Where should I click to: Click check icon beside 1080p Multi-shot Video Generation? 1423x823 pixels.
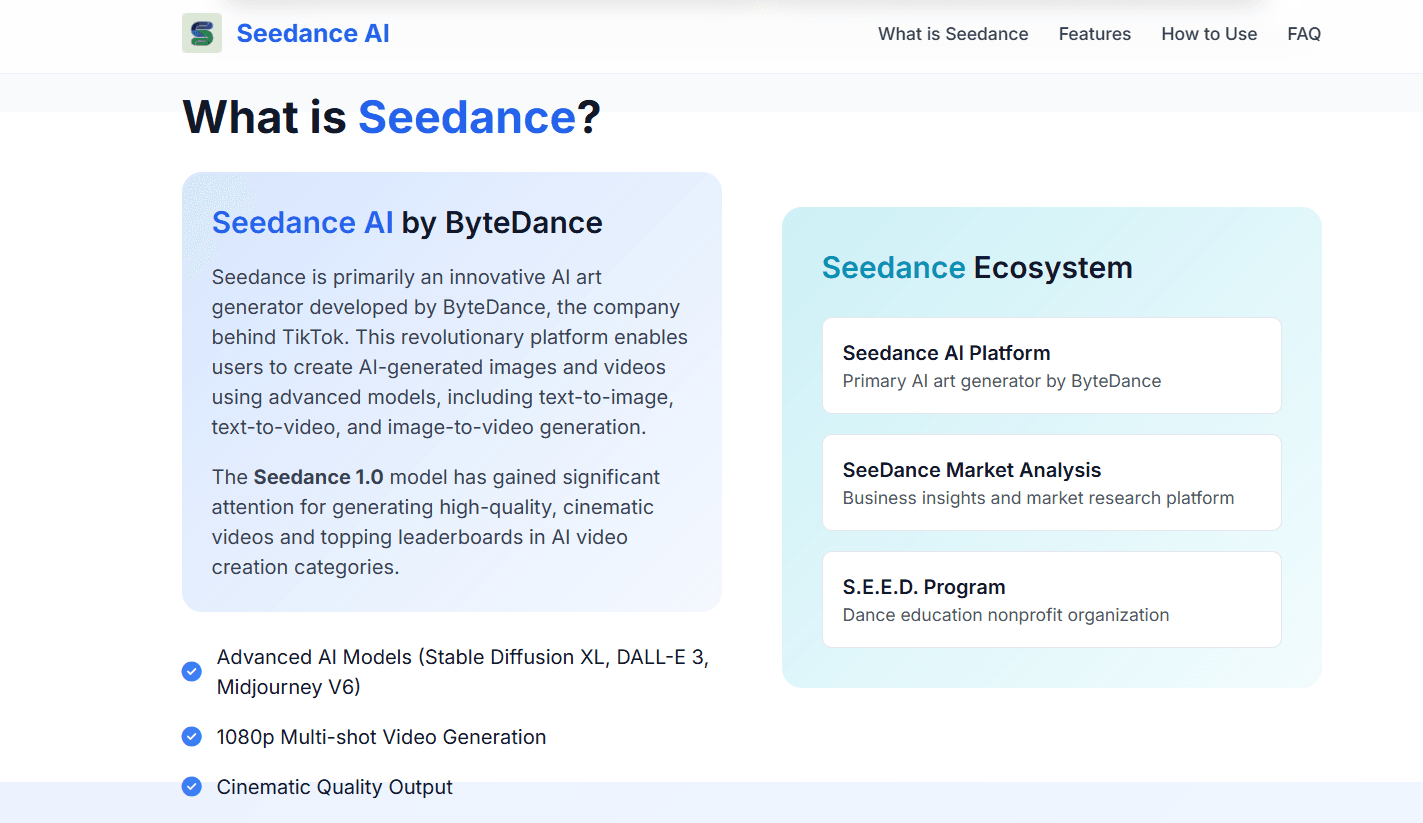pyautogui.click(x=192, y=737)
